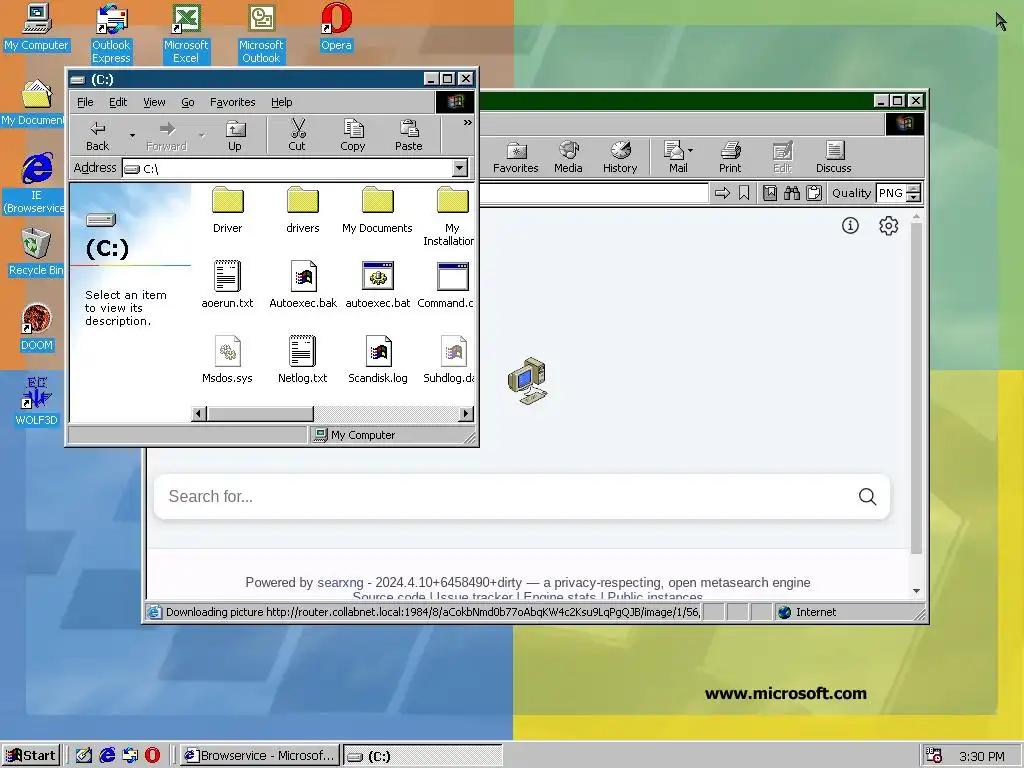Screen dimensions: 1024x768
Task: Click the clipboard icon in Browservice bar
Action: point(814,193)
